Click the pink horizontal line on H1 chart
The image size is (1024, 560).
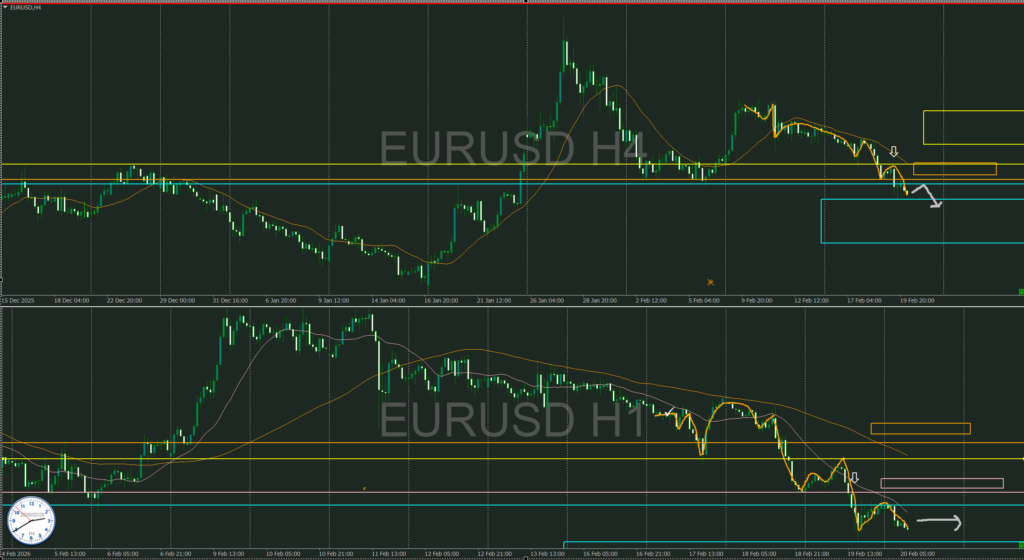click(x=400, y=492)
